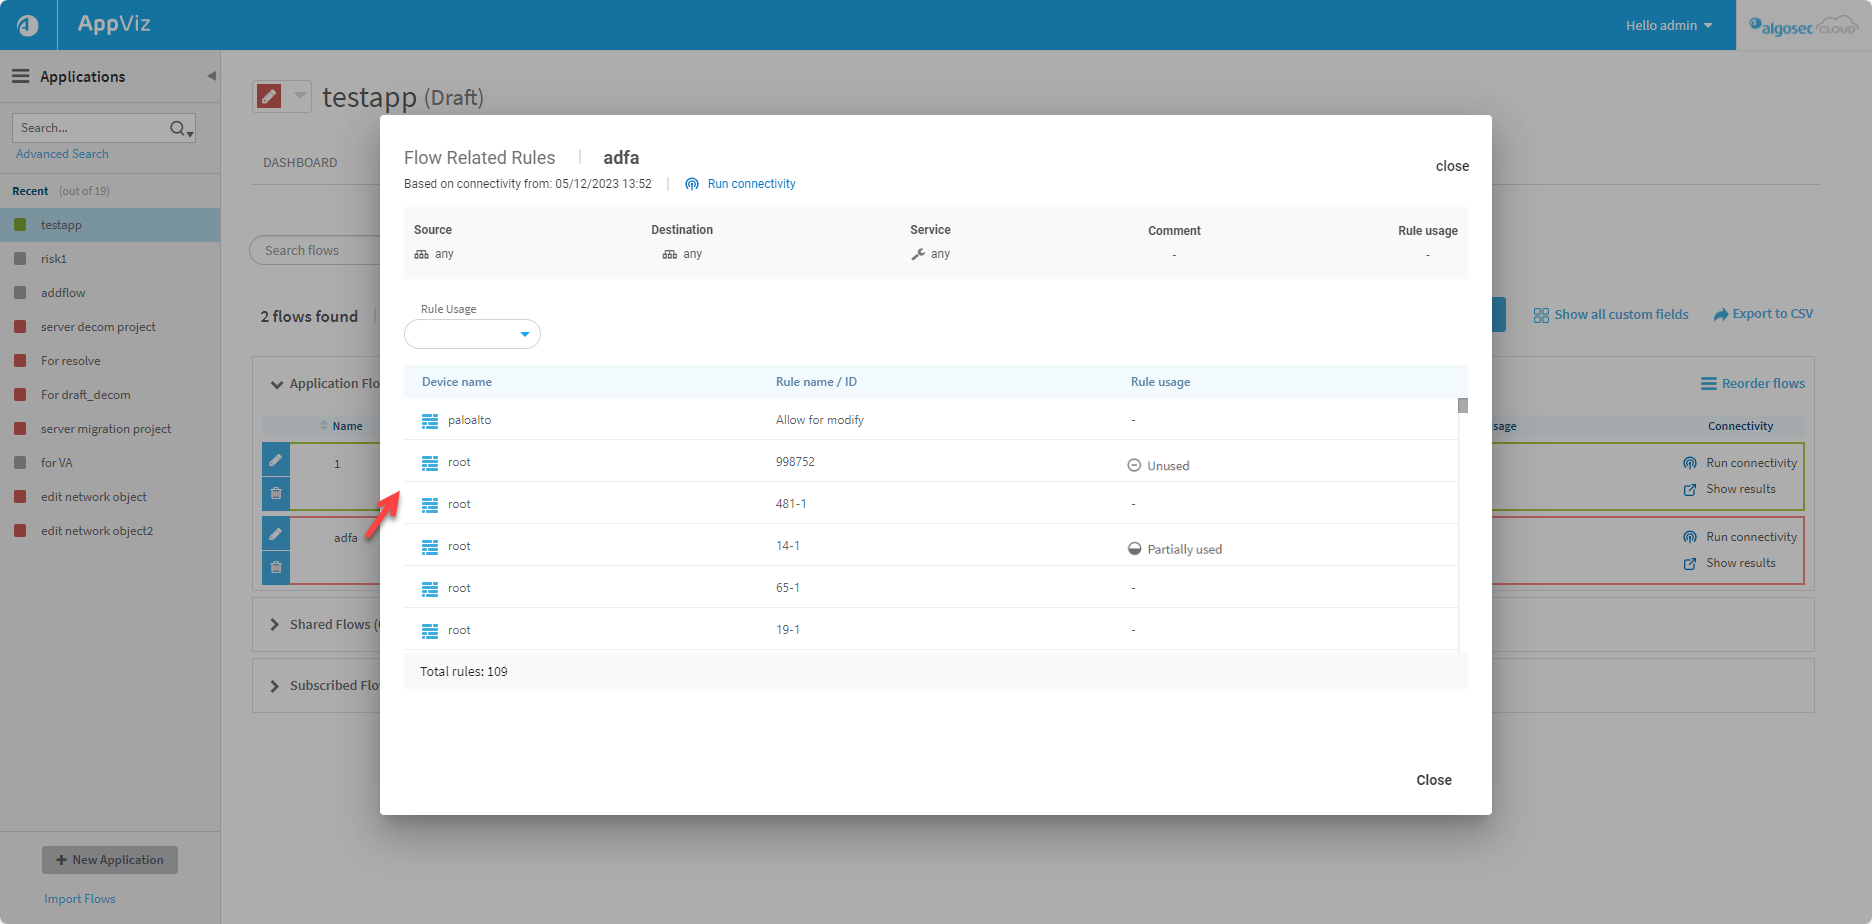The width and height of the screenshot is (1872, 924).
Task: Click trash icon for flow 1
Action: click(x=276, y=493)
